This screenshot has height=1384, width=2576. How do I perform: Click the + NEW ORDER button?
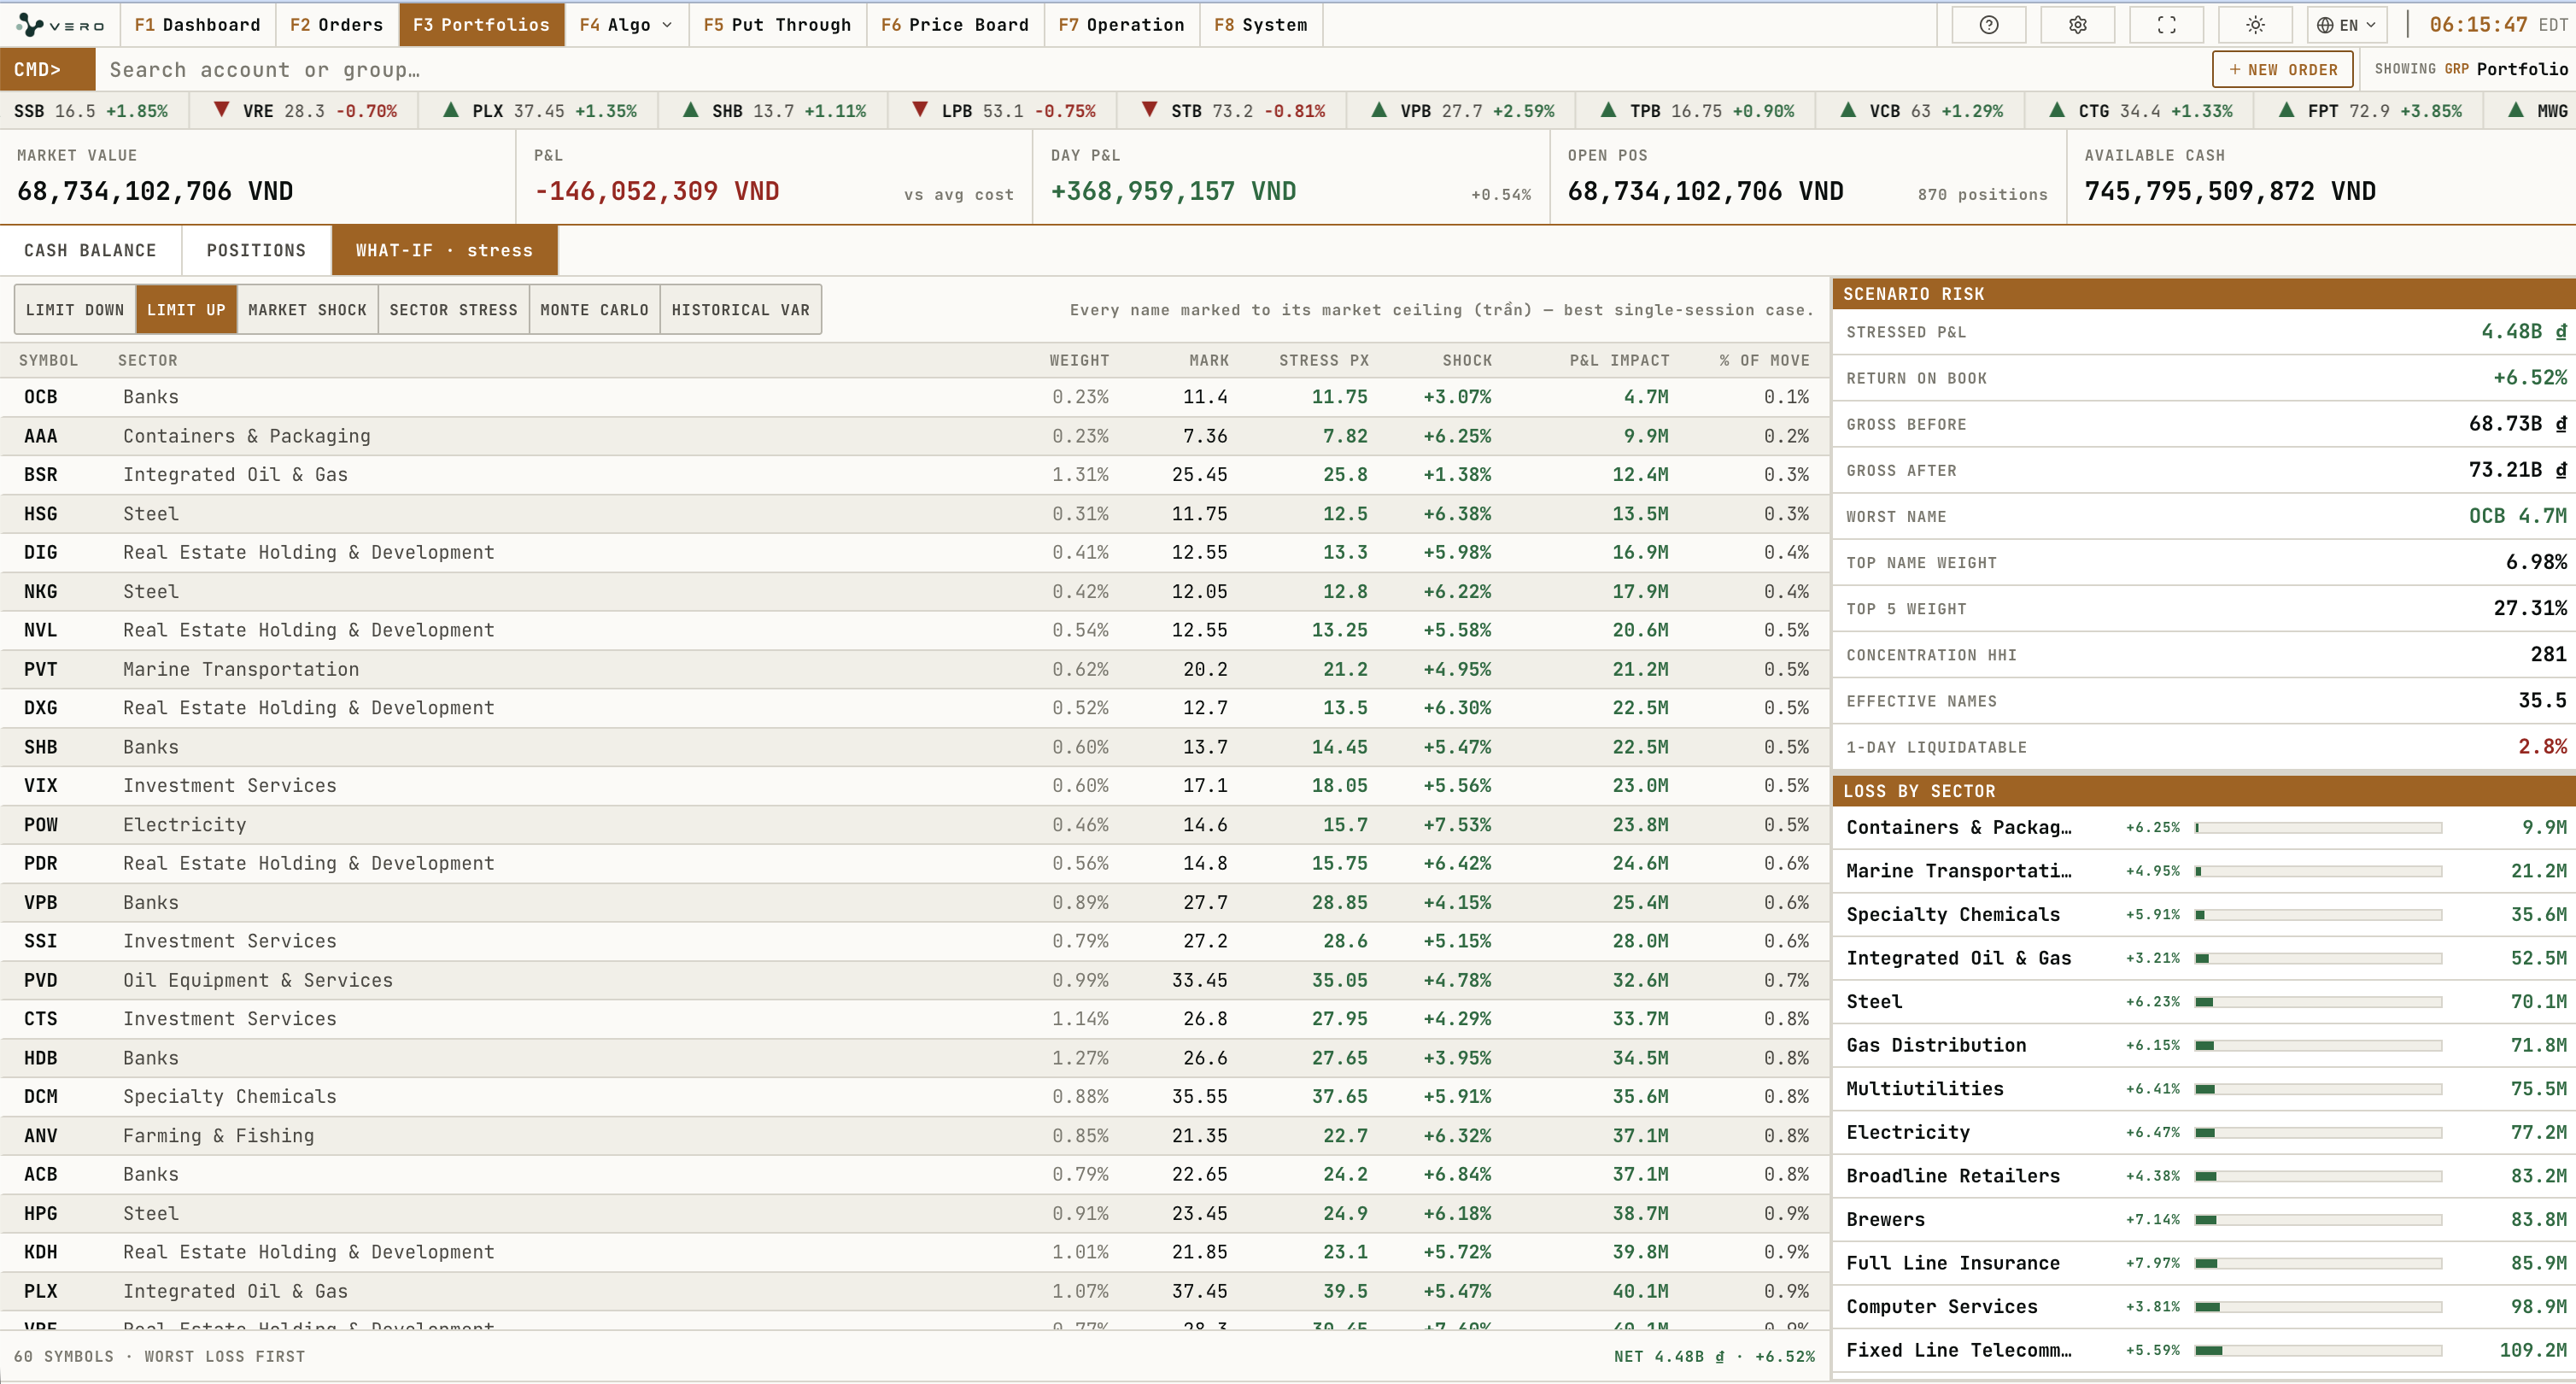[x=2282, y=69]
